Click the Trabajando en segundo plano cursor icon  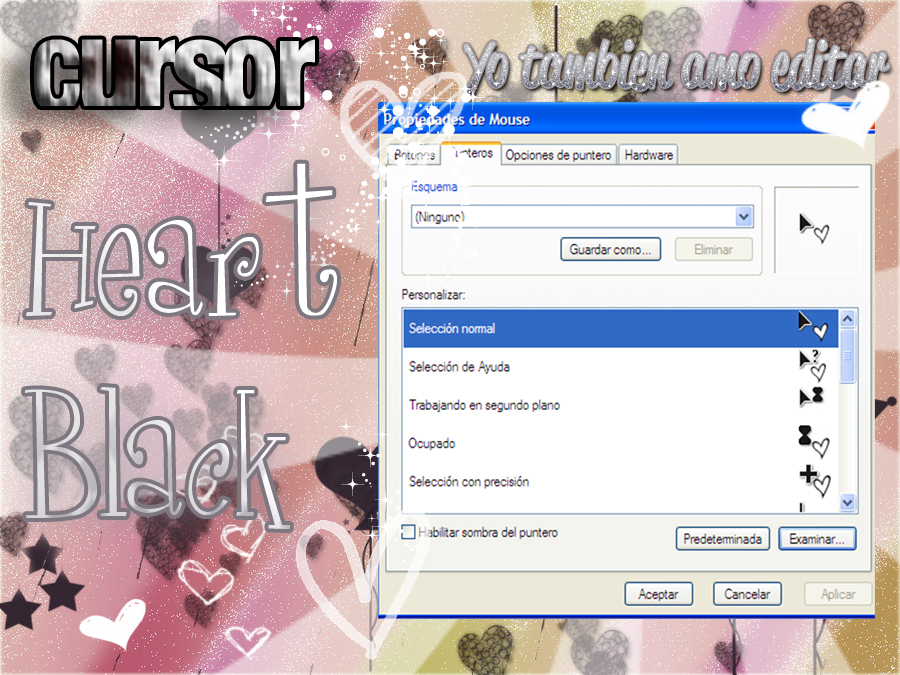pos(811,397)
